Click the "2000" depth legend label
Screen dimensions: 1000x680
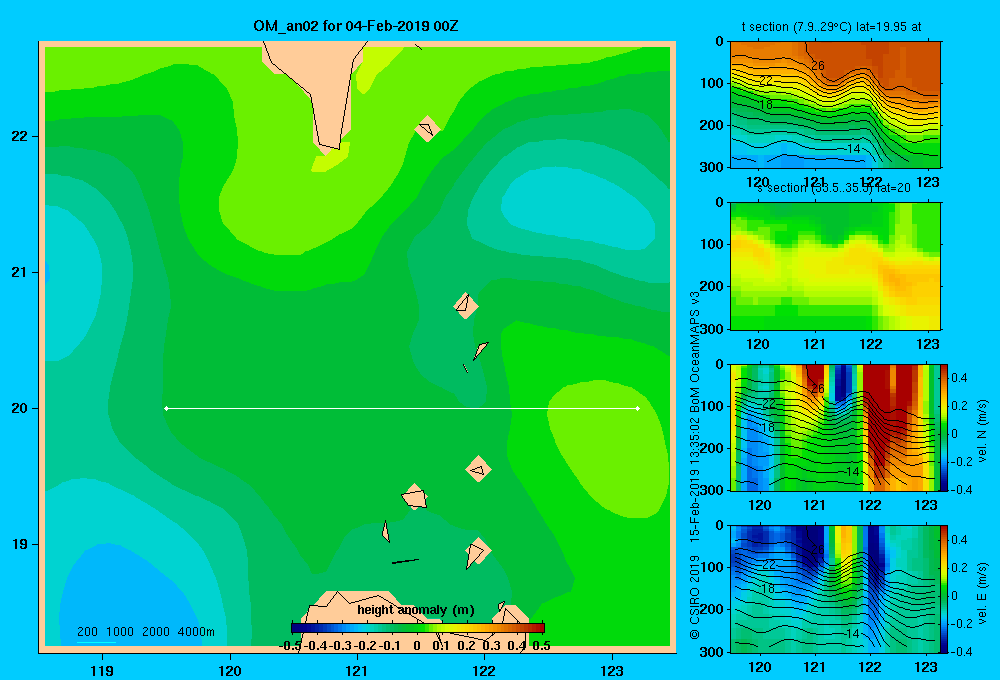tap(156, 632)
